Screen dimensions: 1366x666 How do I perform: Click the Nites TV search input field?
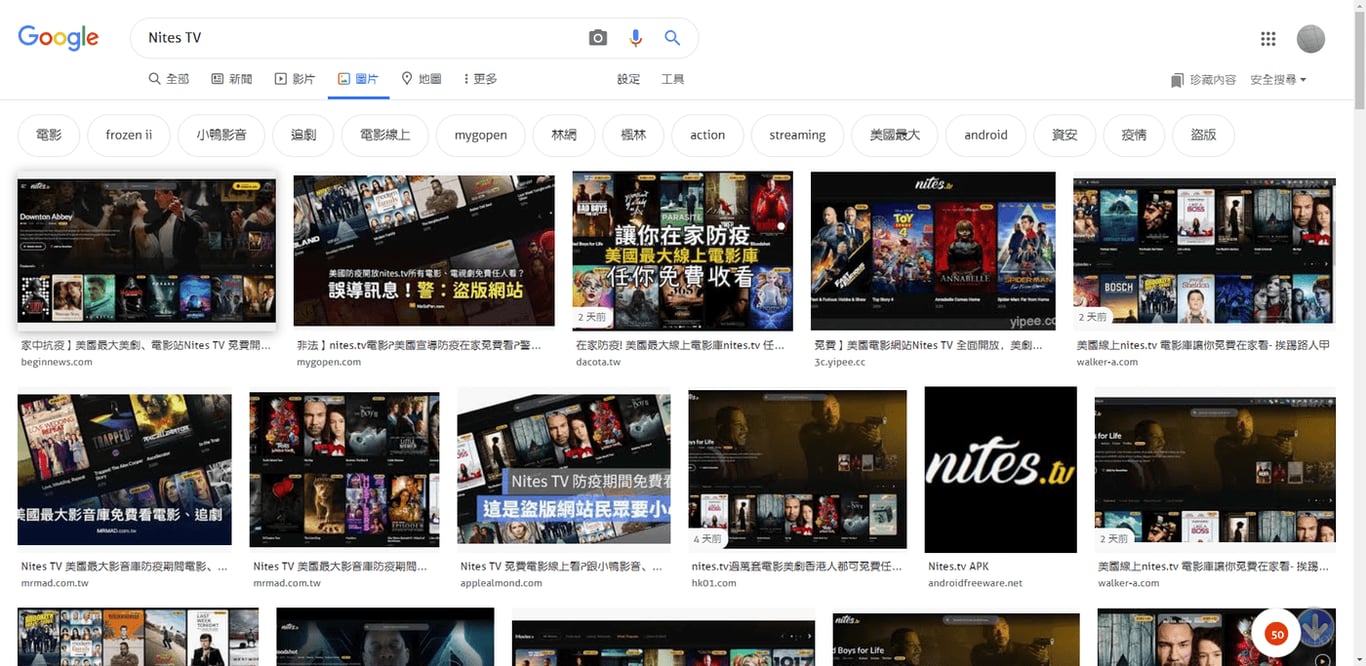360,38
